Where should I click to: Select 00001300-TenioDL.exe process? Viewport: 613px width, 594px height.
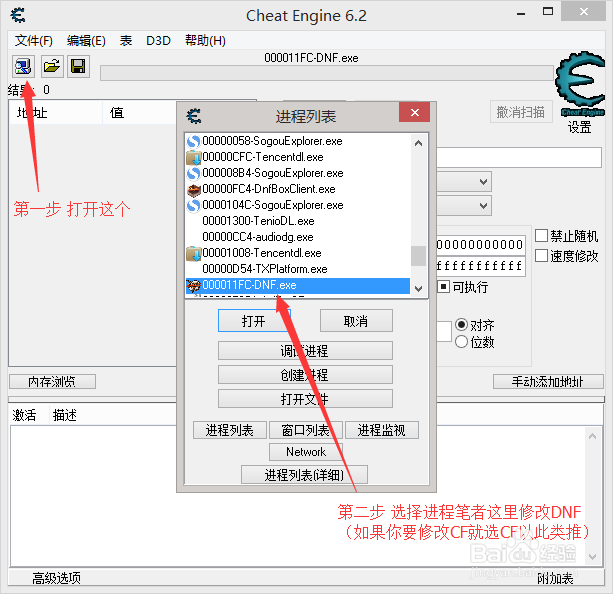click(x=298, y=221)
